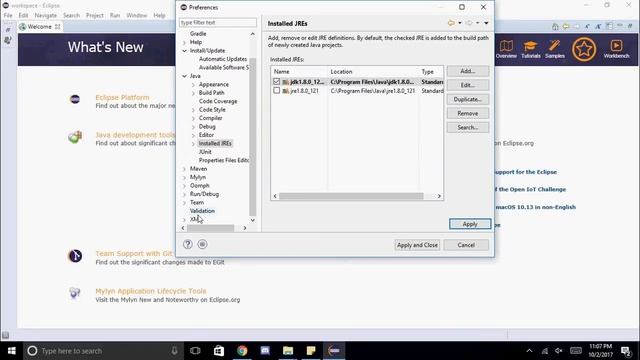Click the home icon in Welcome toolbar
The height and width of the screenshot is (360, 640).
[x=555, y=27]
